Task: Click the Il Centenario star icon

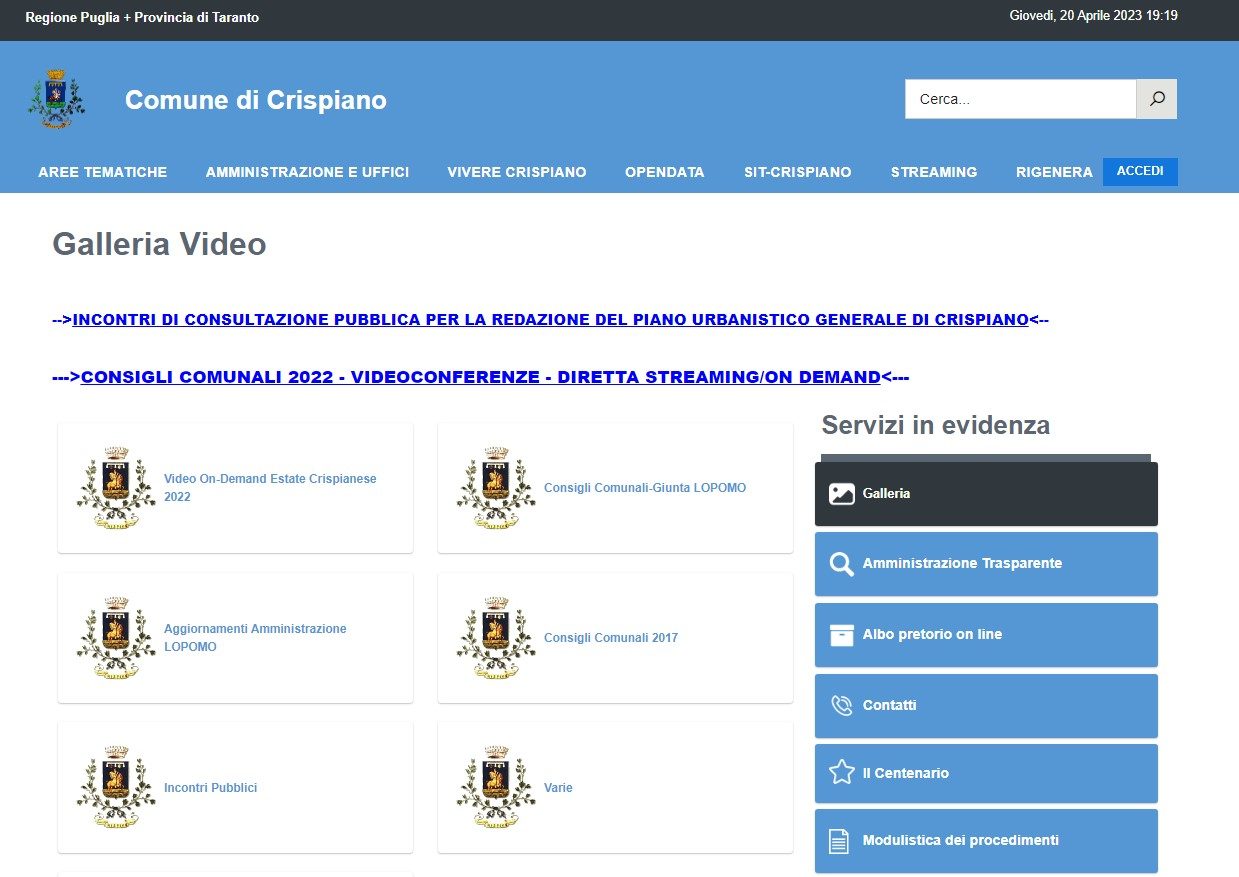Action: pos(842,773)
